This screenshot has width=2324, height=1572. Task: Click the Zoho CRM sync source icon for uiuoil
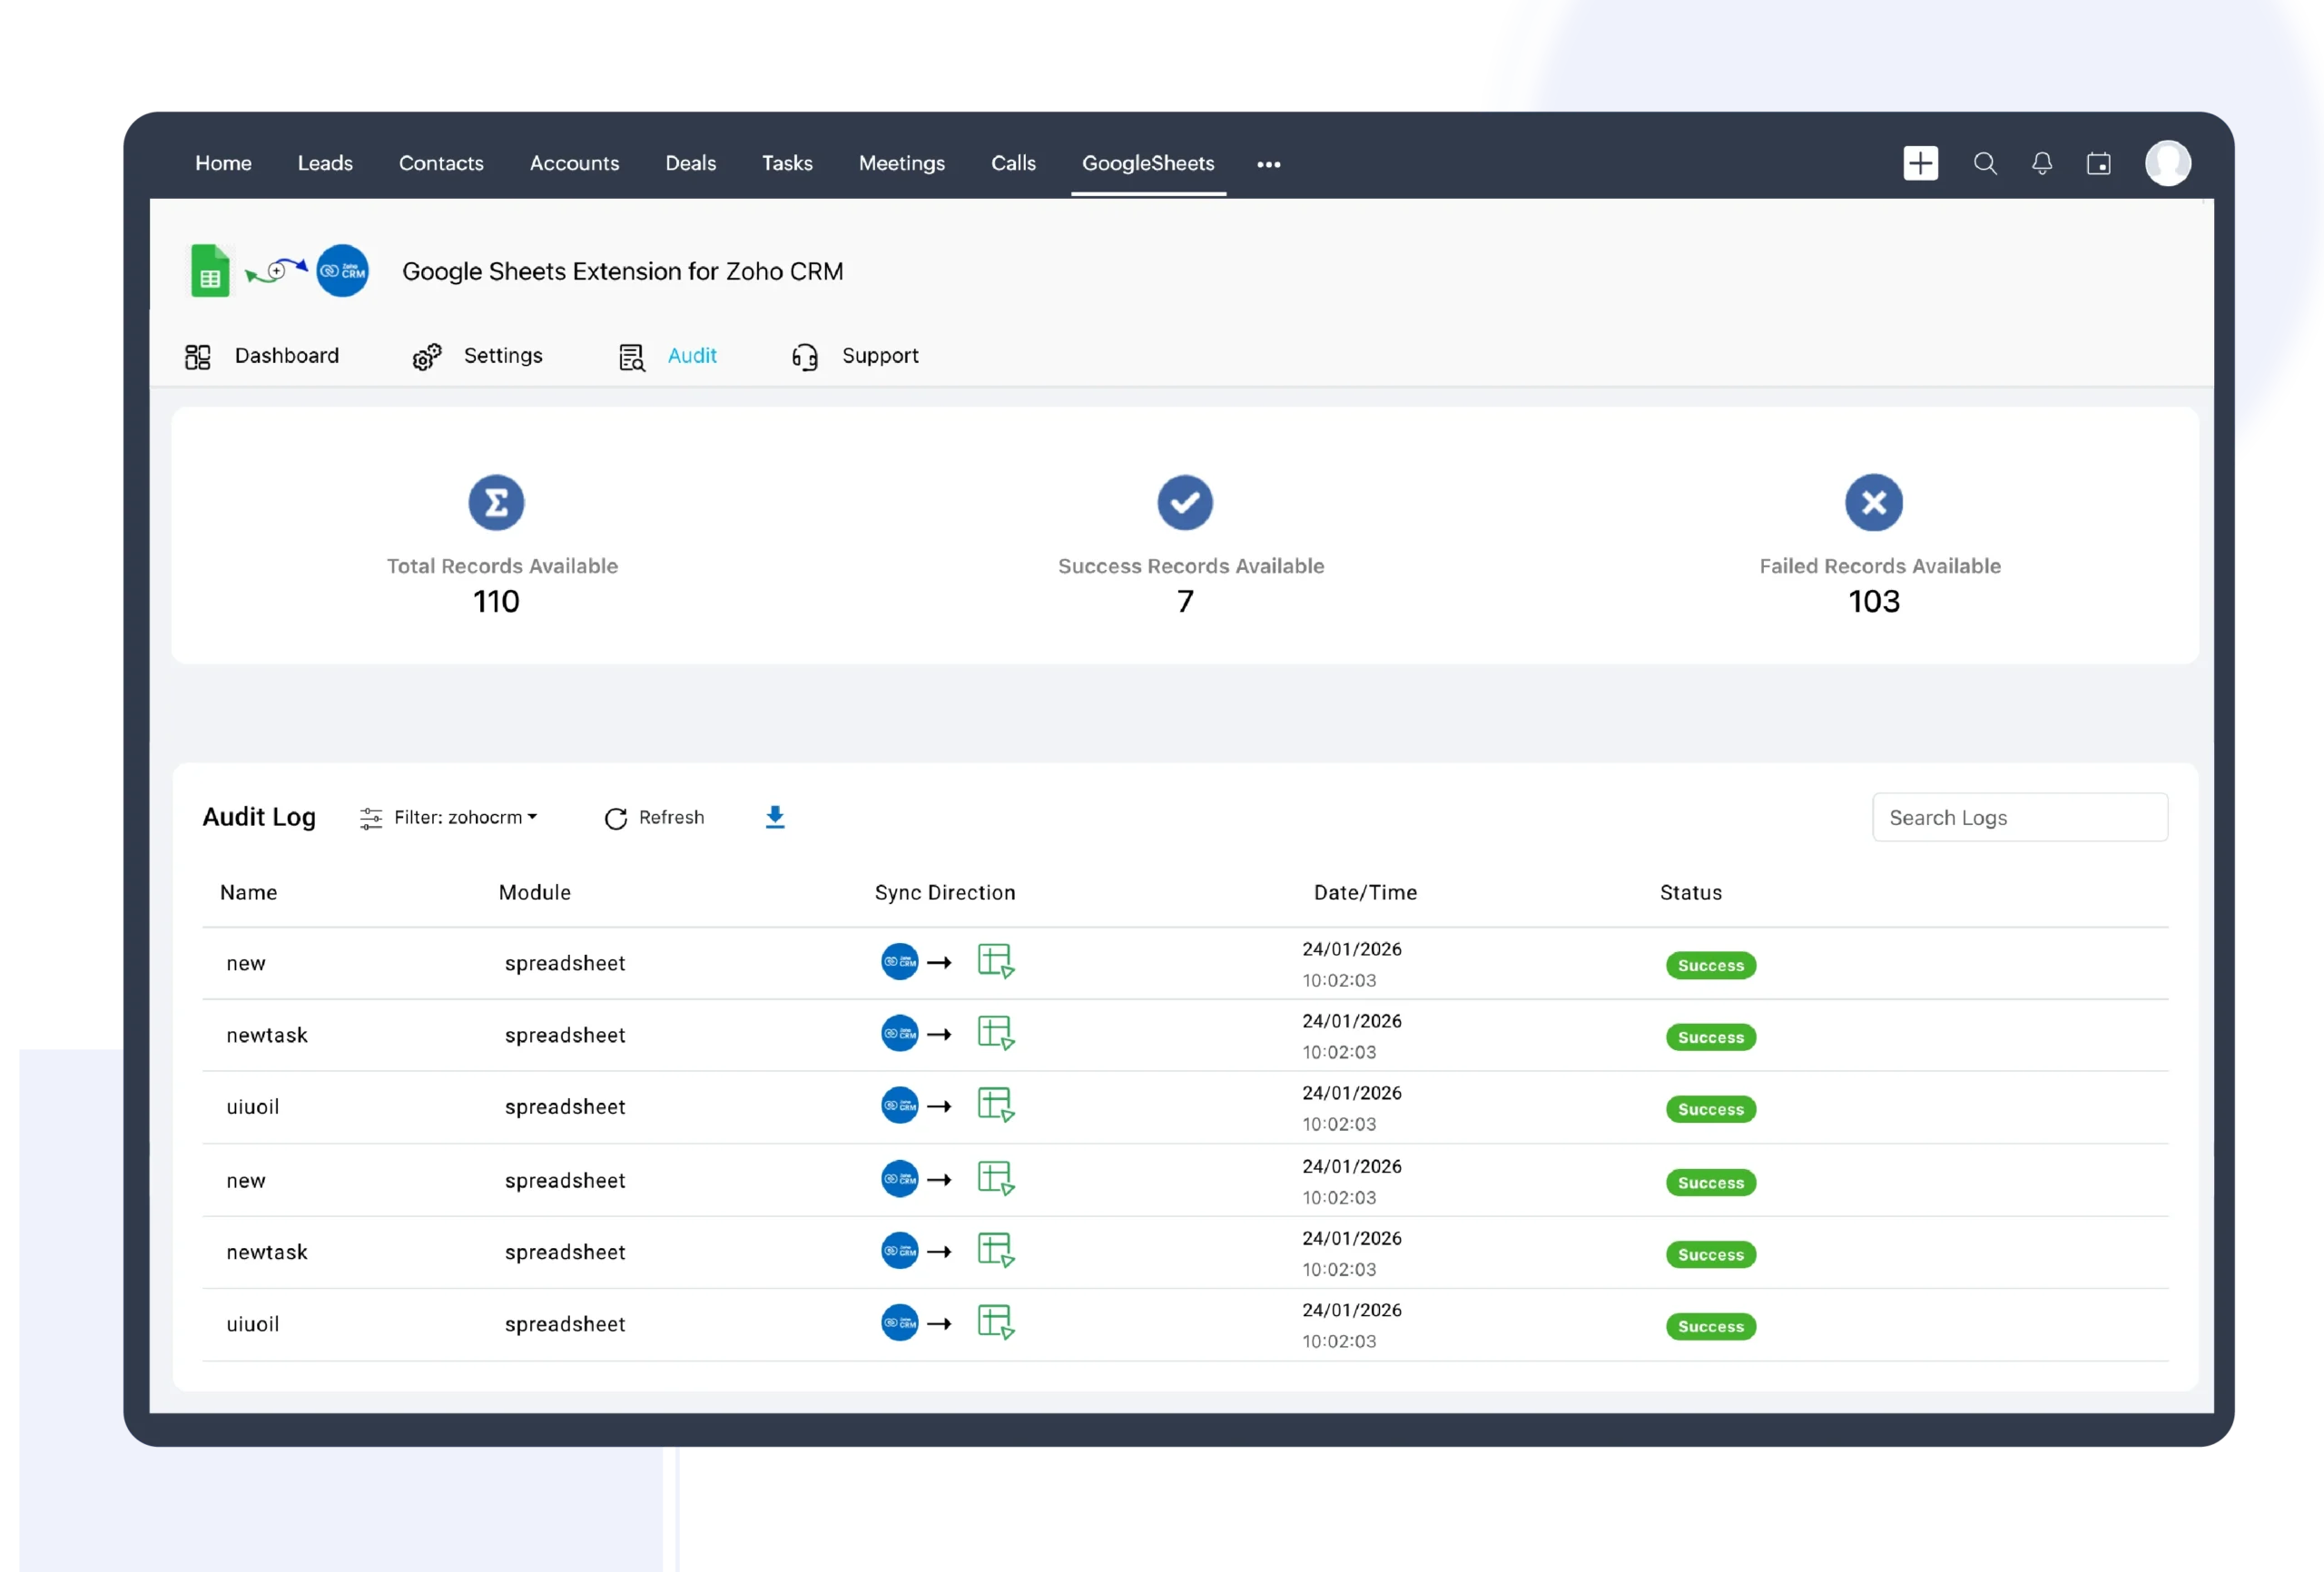[898, 1106]
